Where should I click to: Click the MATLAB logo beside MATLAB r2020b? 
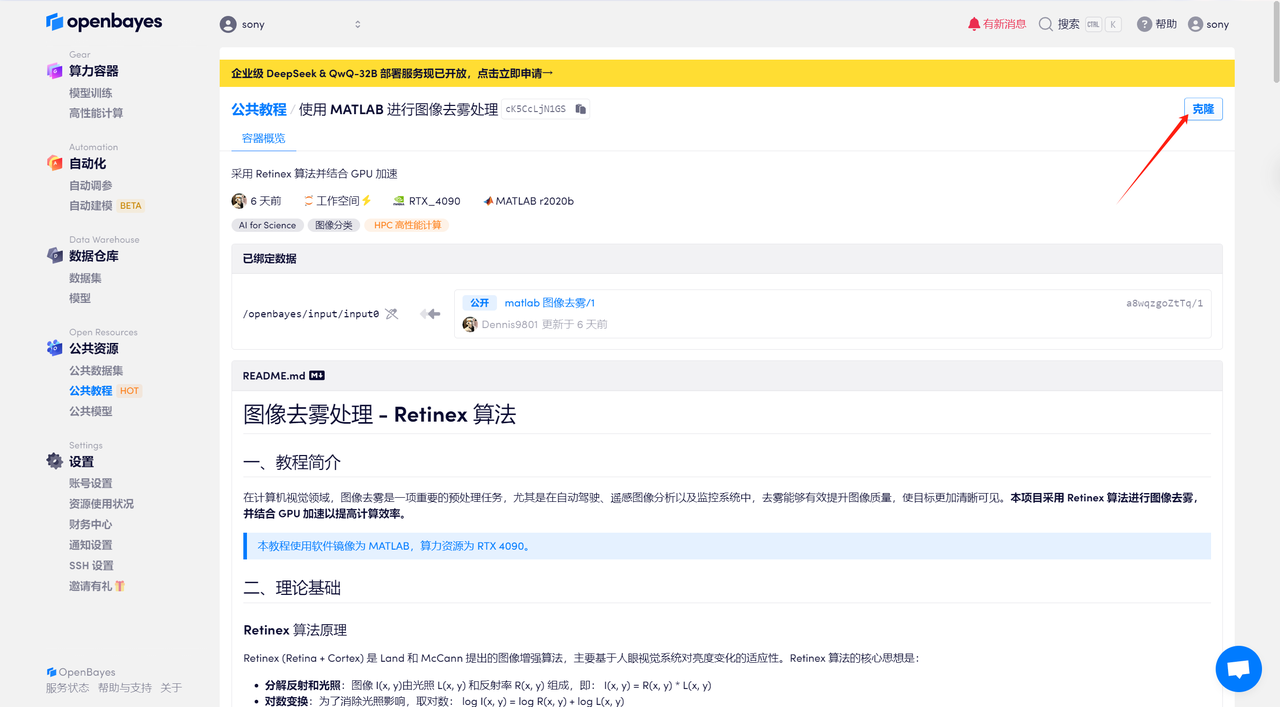(488, 201)
